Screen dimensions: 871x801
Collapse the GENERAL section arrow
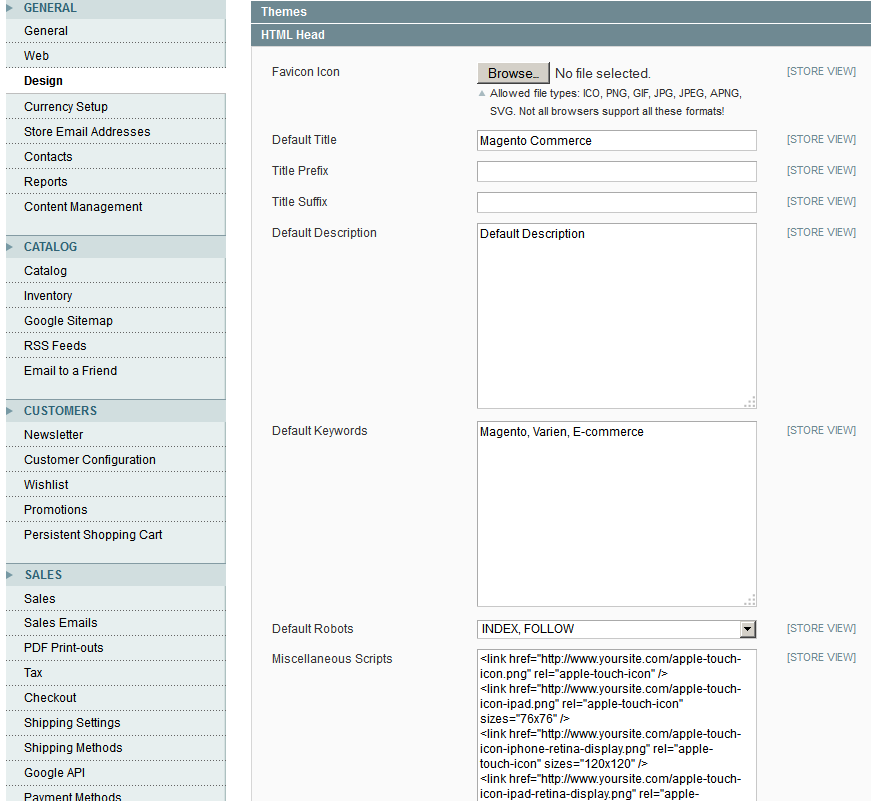point(10,8)
